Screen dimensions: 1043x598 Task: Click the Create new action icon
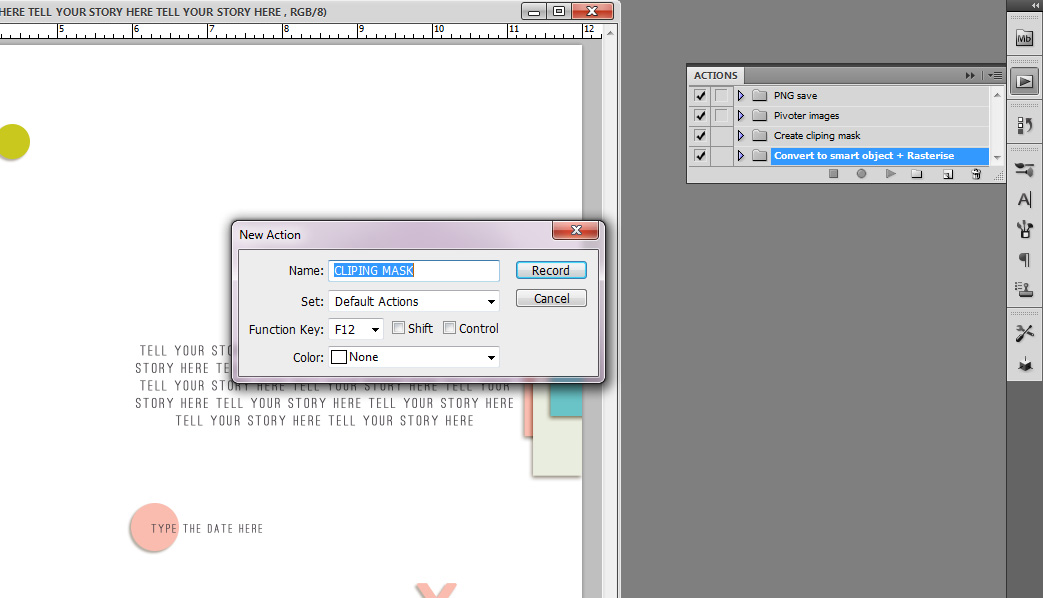tap(948, 174)
